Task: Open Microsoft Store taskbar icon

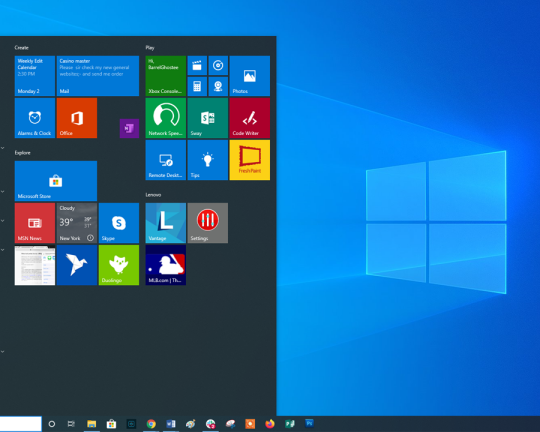Action: [111, 424]
